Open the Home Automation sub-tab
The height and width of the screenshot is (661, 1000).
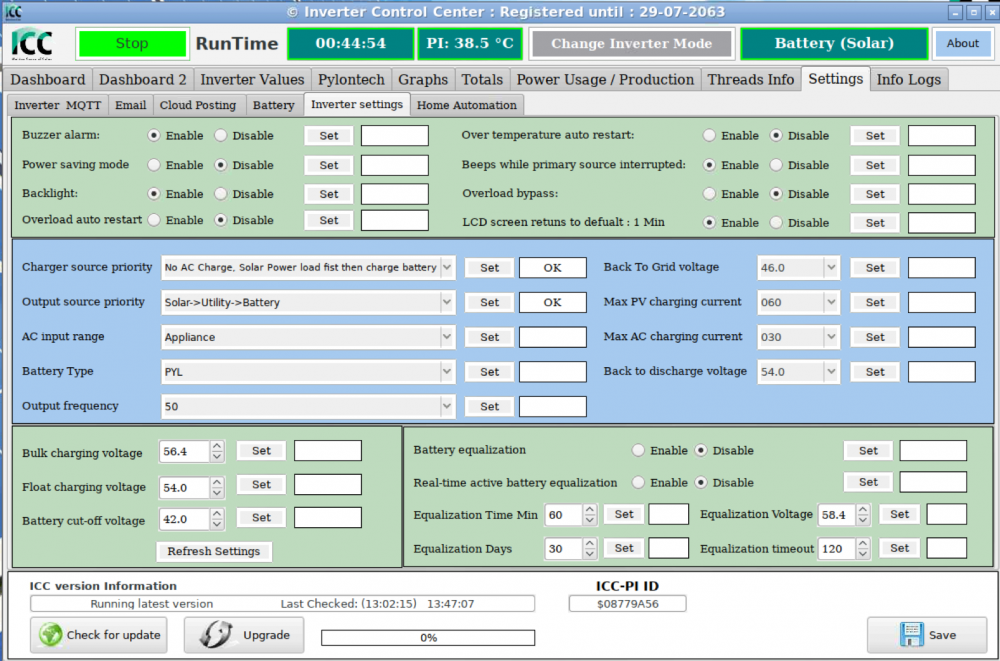pyautogui.click(x=467, y=105)
